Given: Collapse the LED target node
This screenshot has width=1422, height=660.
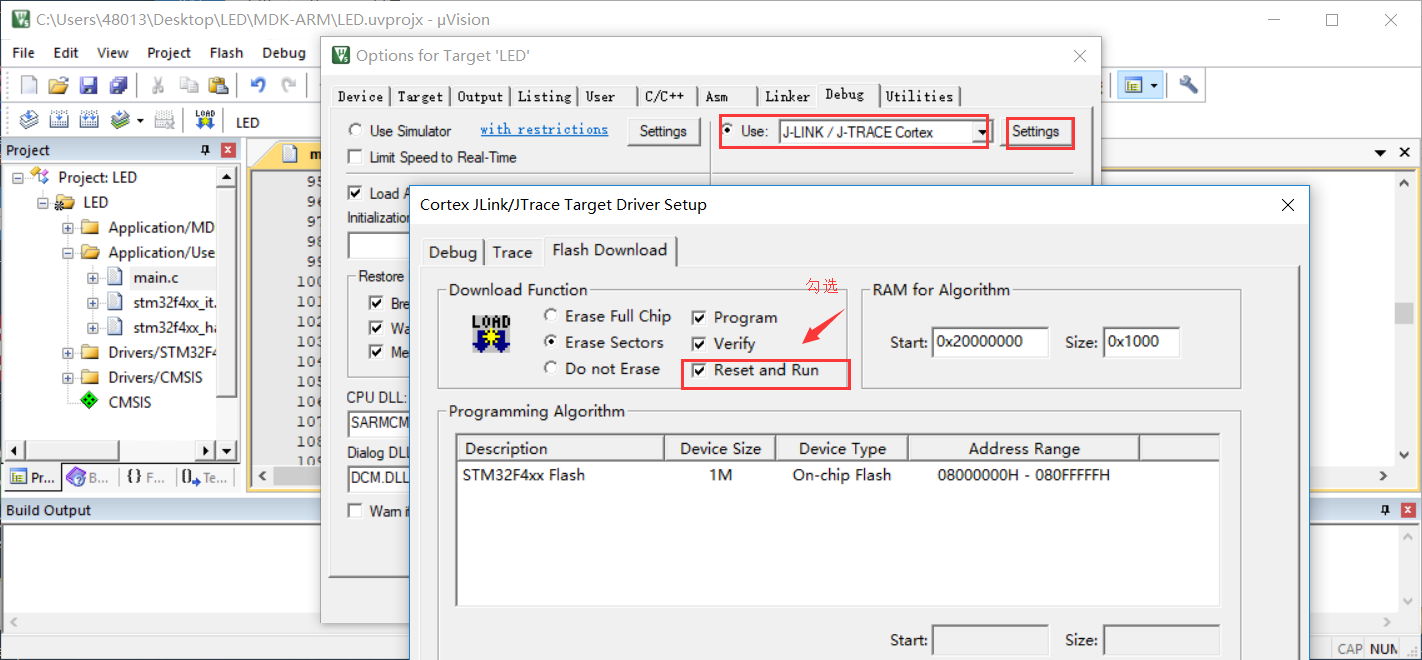Looking at the screenshot, I should pos(43,202).
